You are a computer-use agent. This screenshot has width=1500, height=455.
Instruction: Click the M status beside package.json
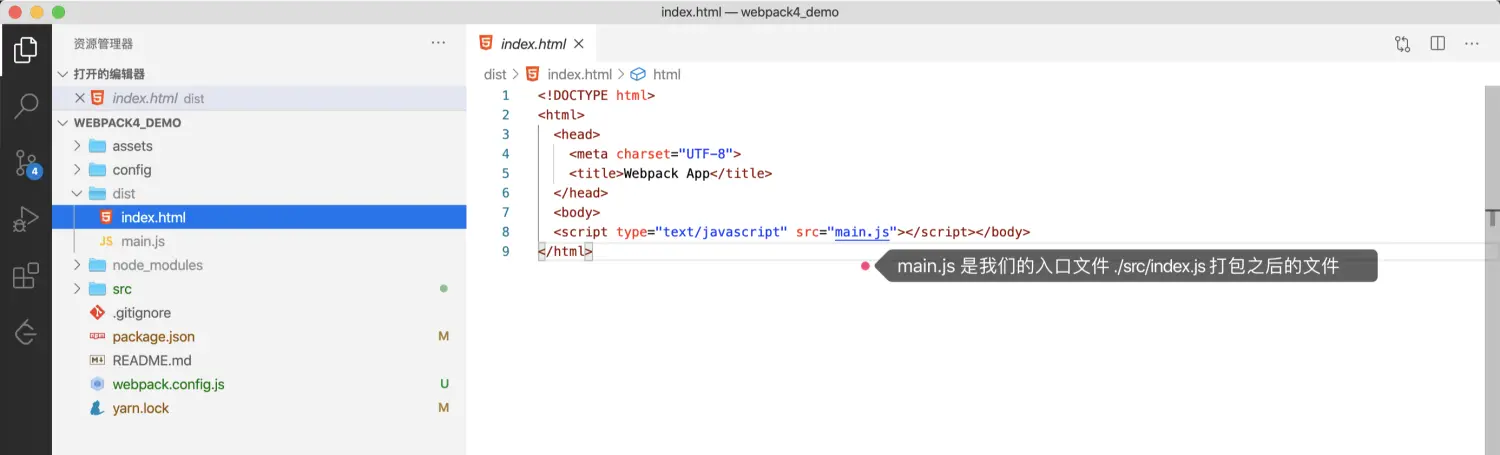[444, 336]
